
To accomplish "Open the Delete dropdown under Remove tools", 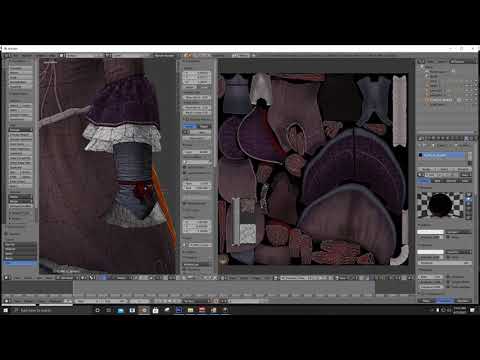I will pos(20,197).
